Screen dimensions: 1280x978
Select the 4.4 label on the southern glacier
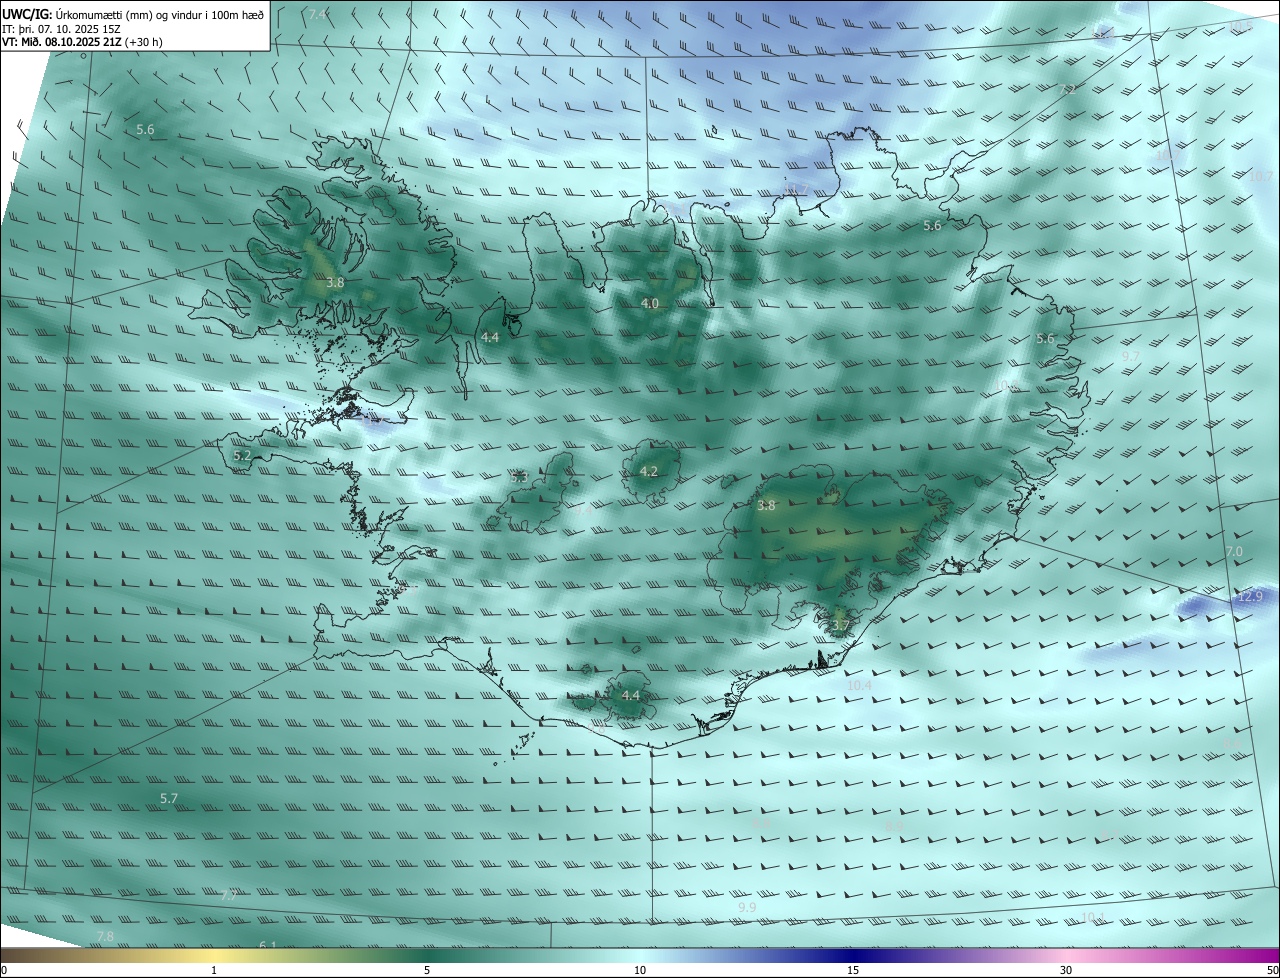(x=630, y=695)
